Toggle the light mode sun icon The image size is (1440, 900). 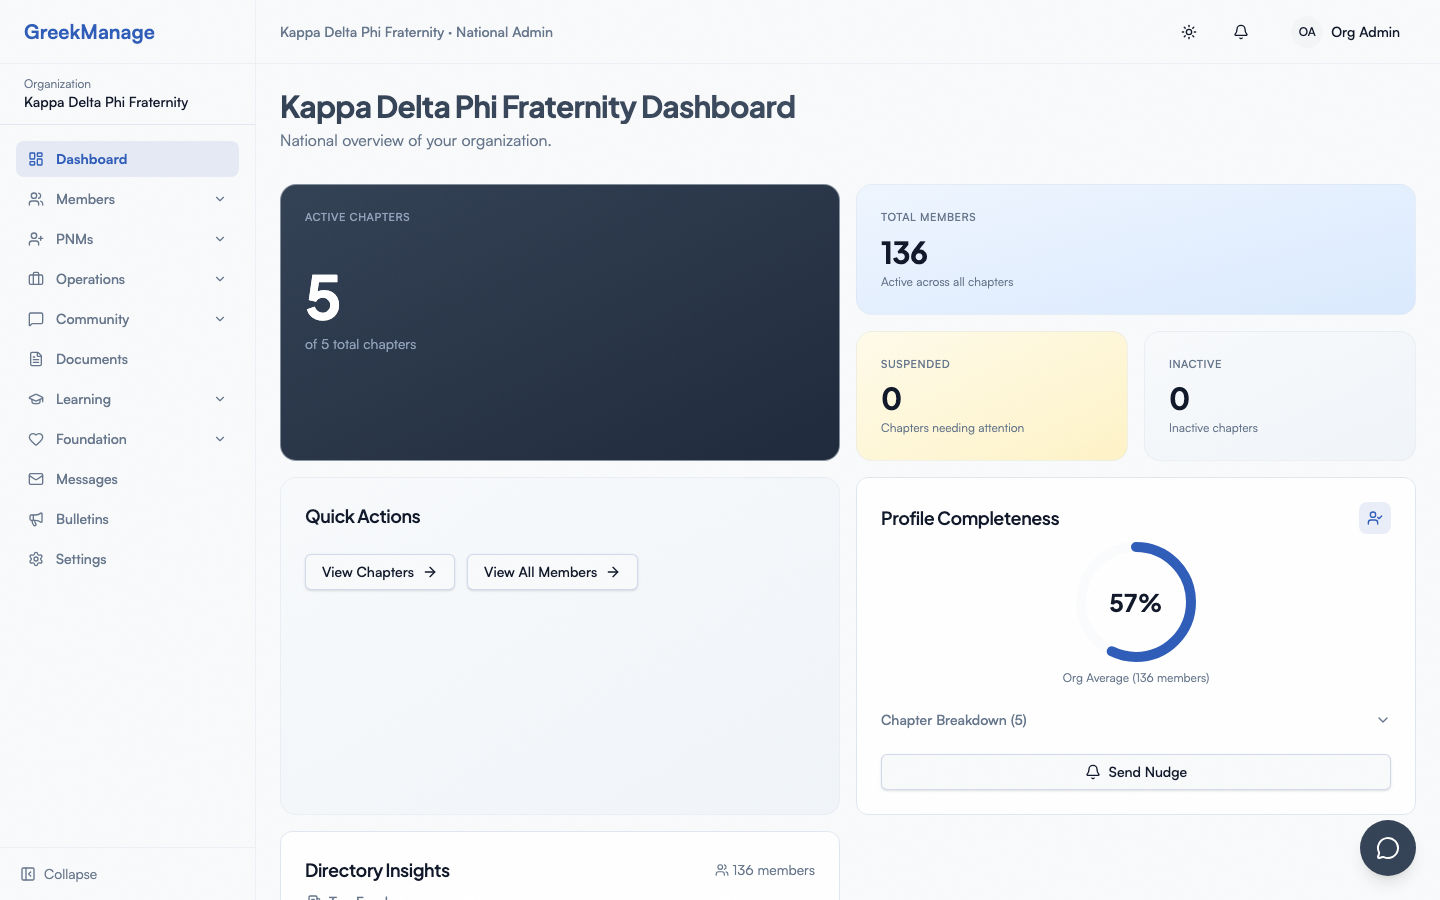(1189, 32)
